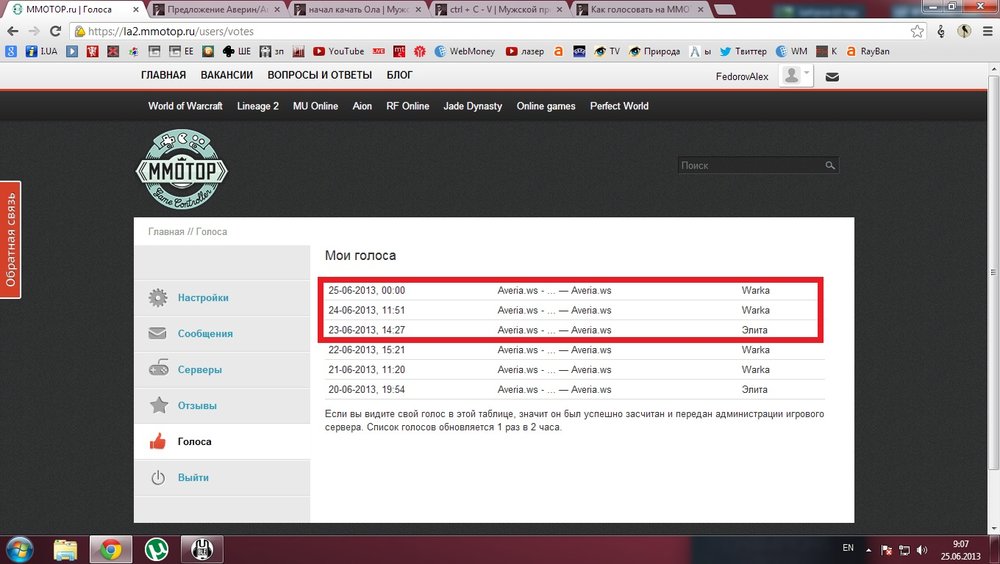The image size is (1000, 564).
Task: Click the Обратная связь feedback button
Action: click(x=10, y=240)
